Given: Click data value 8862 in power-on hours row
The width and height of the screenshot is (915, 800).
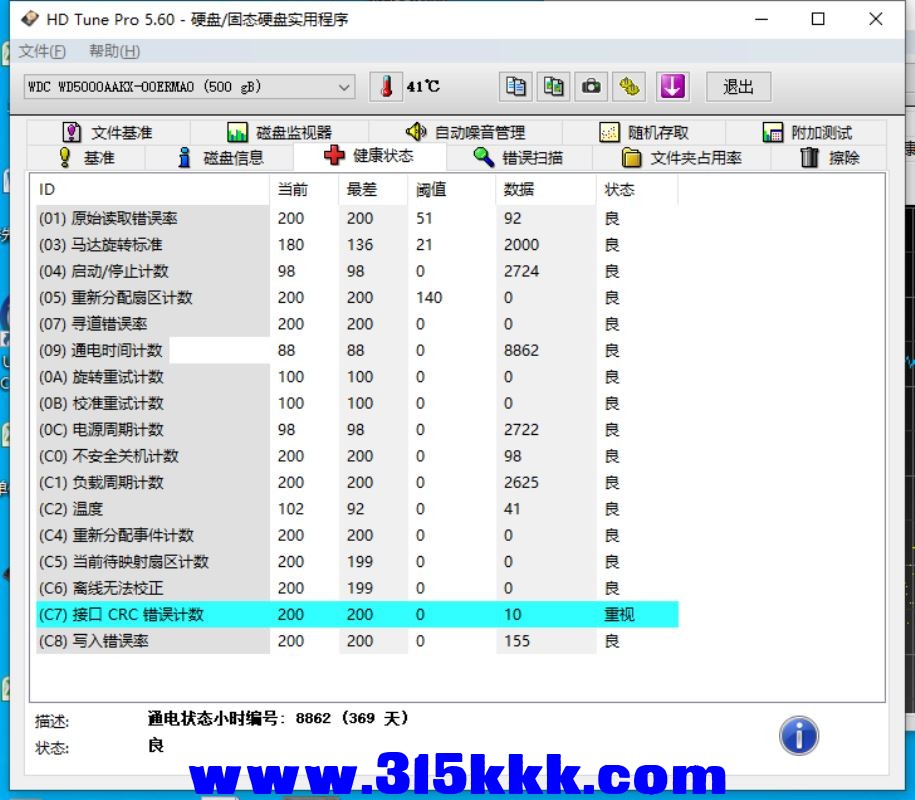Looking at the screenshot, I should pos(521,350).
